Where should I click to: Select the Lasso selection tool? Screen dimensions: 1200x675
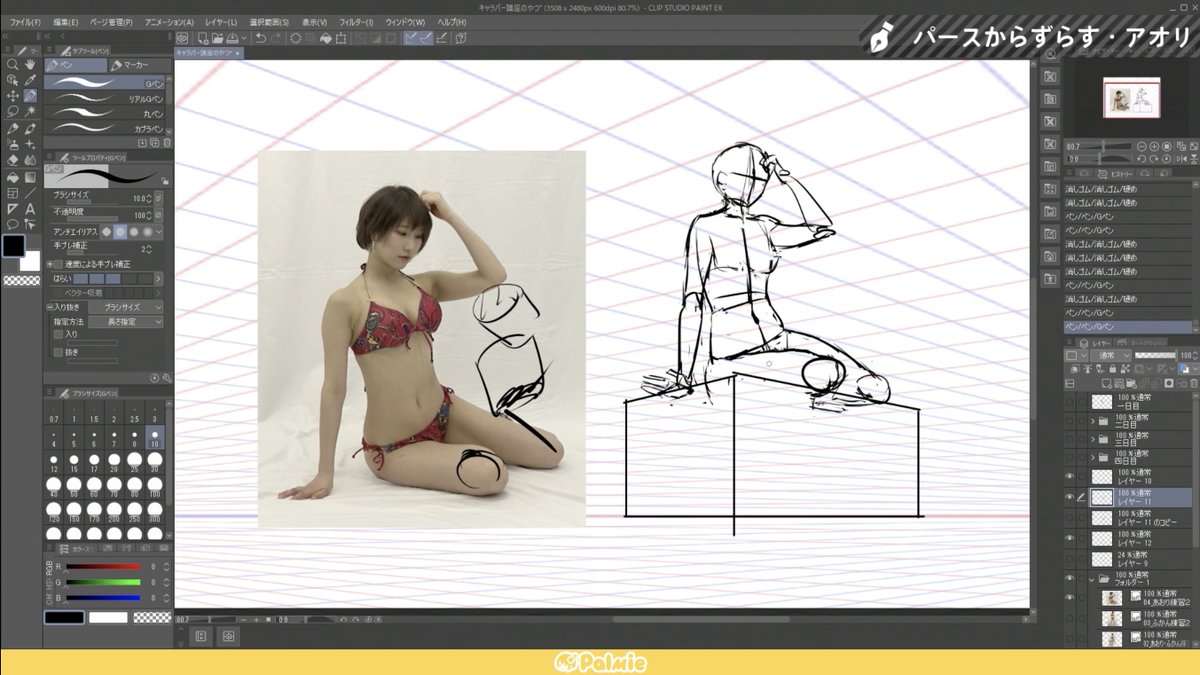pyautogui.click(x=12, y=112)
